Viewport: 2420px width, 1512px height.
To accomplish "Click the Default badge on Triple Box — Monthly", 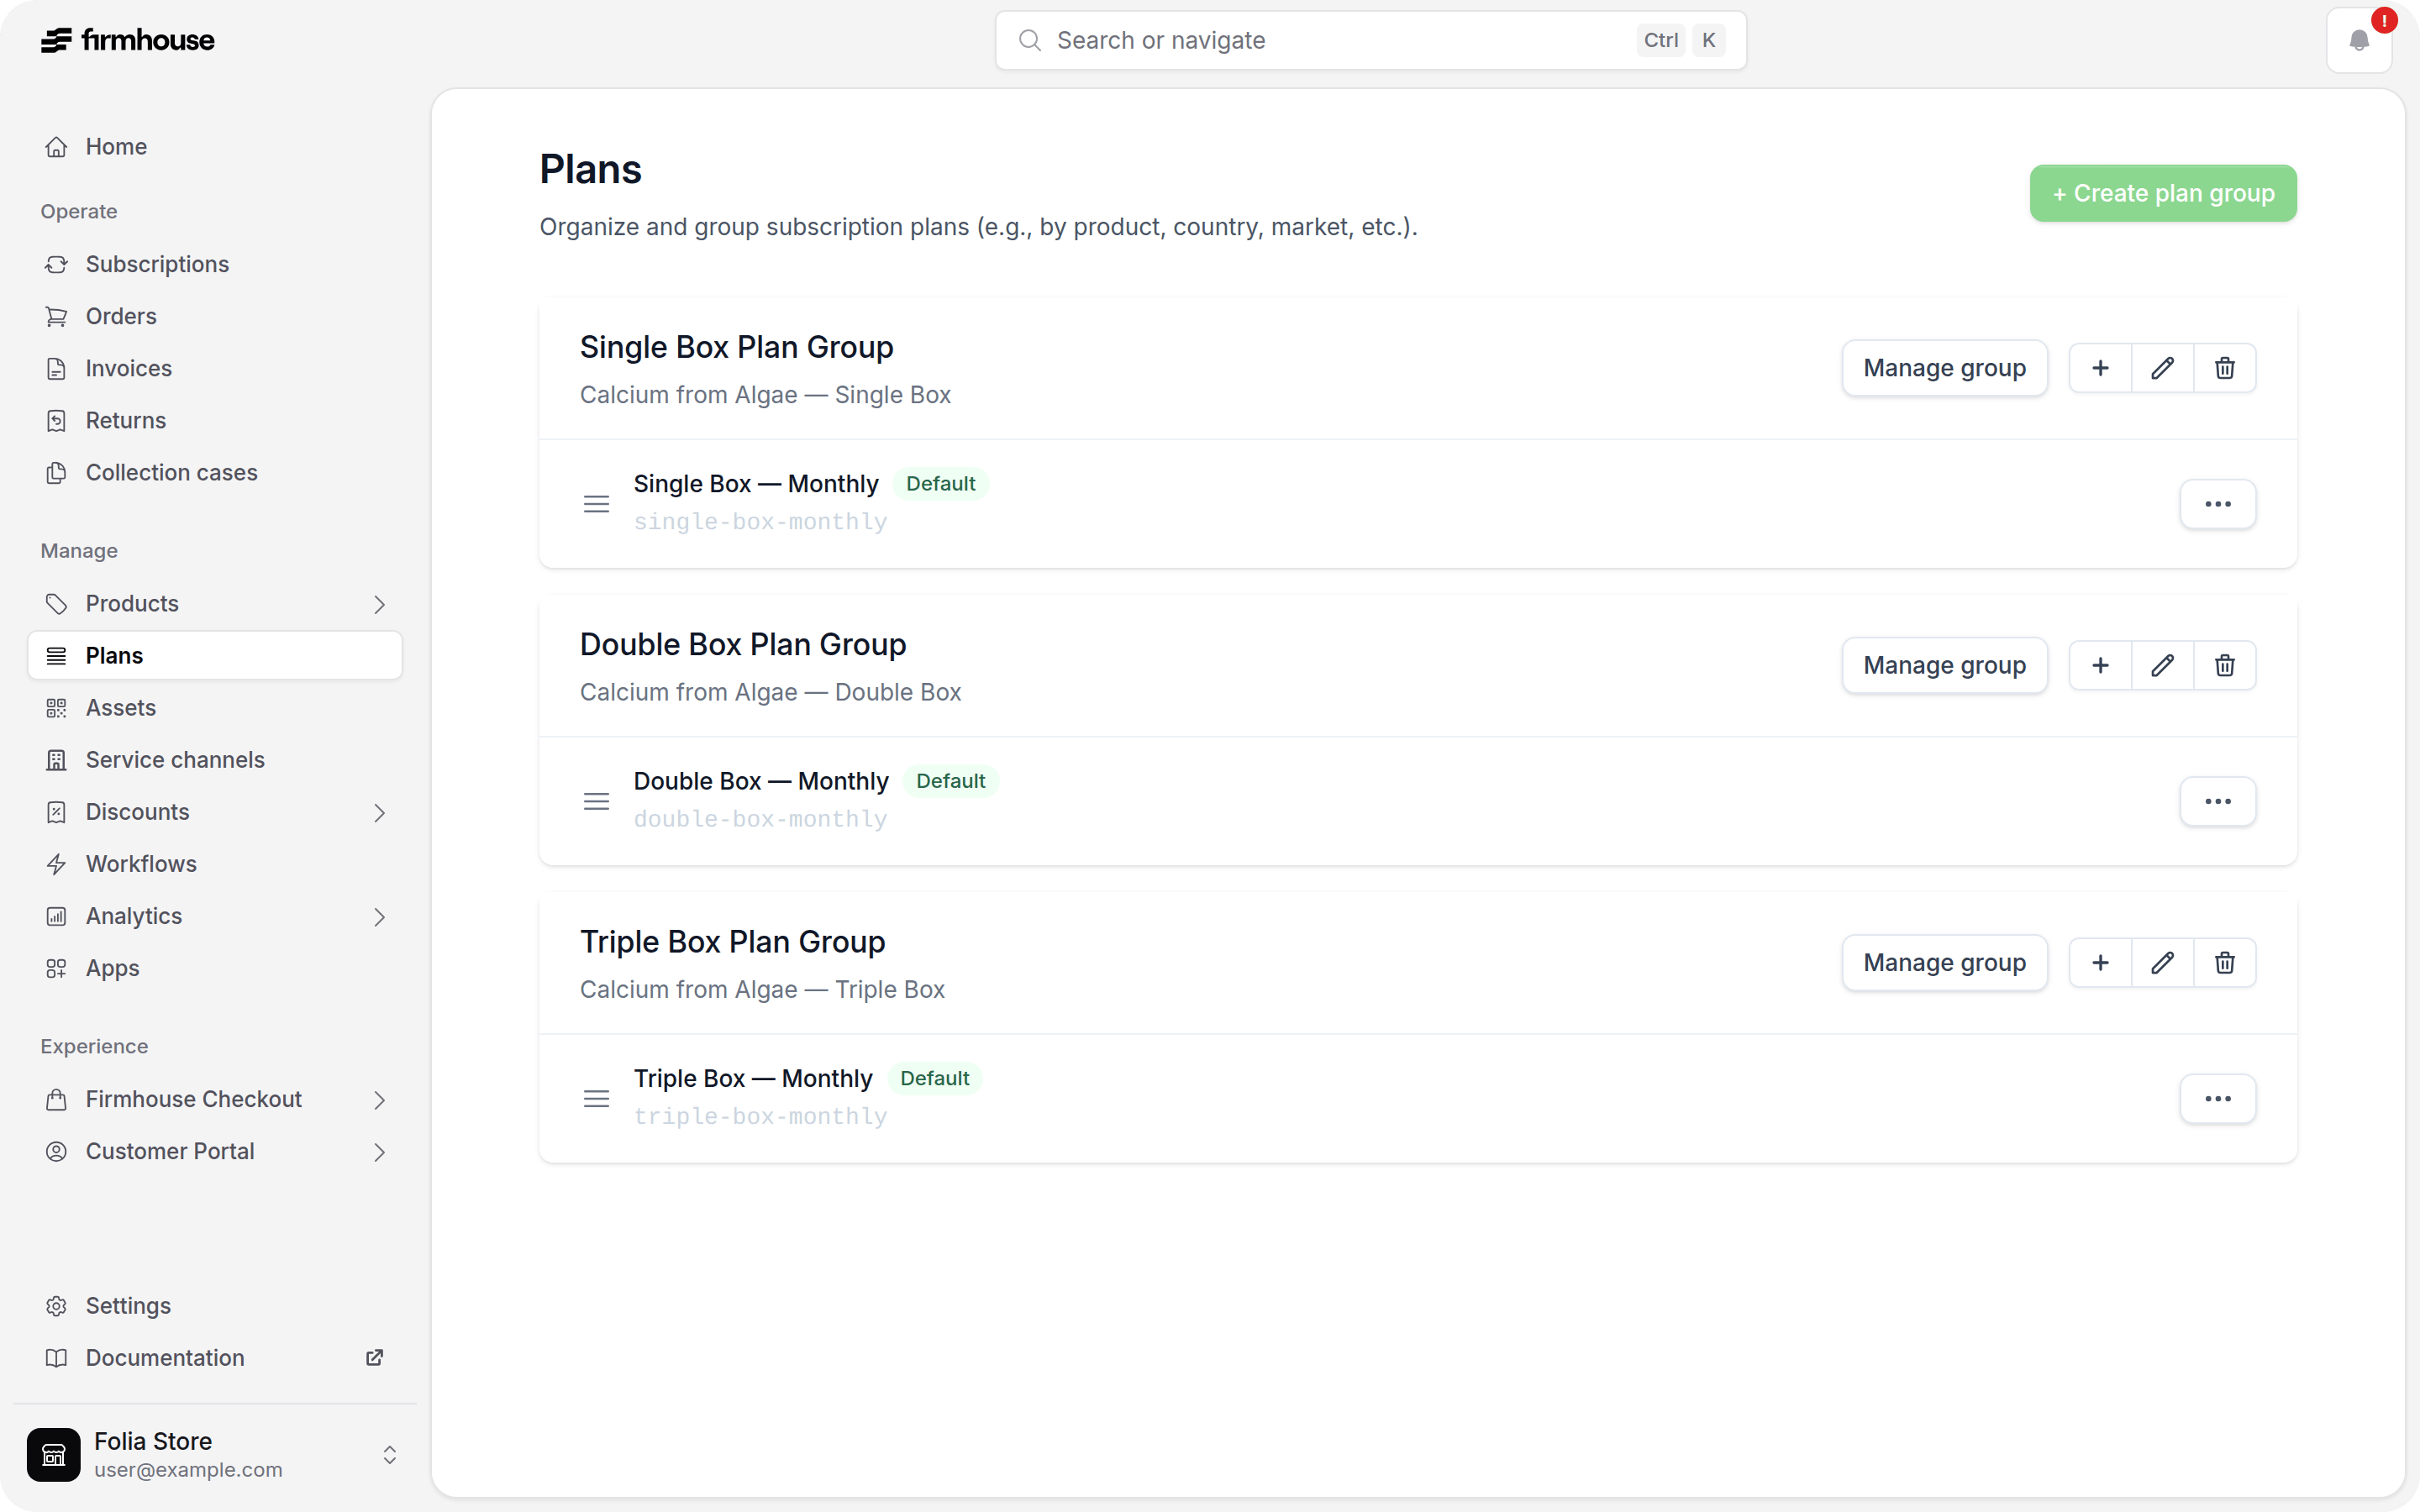I will point(934,1078).
